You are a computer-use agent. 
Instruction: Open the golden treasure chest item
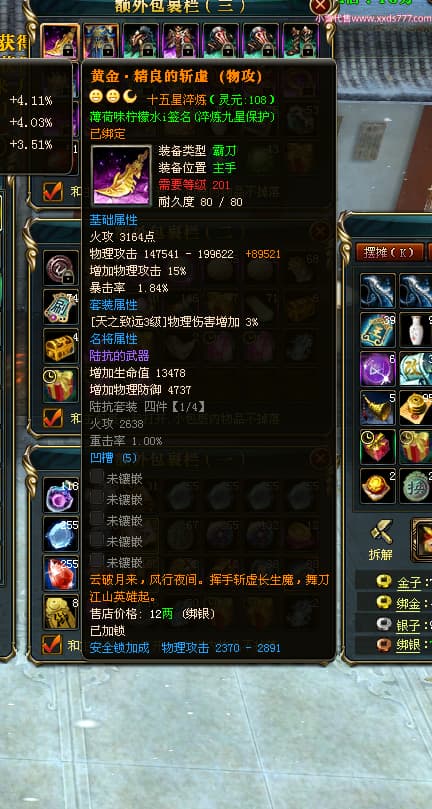(x=60, y=345)
